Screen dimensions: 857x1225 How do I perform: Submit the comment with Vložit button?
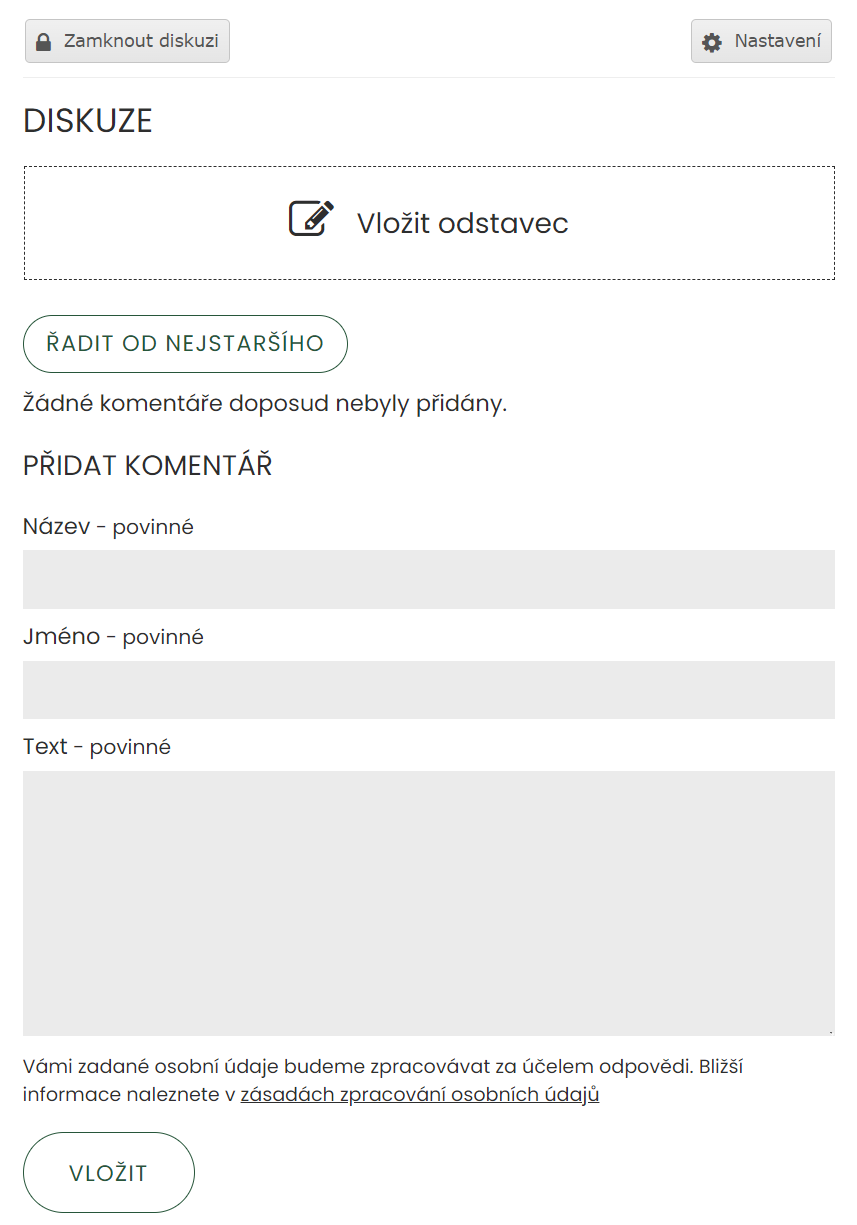(108, 1173)
